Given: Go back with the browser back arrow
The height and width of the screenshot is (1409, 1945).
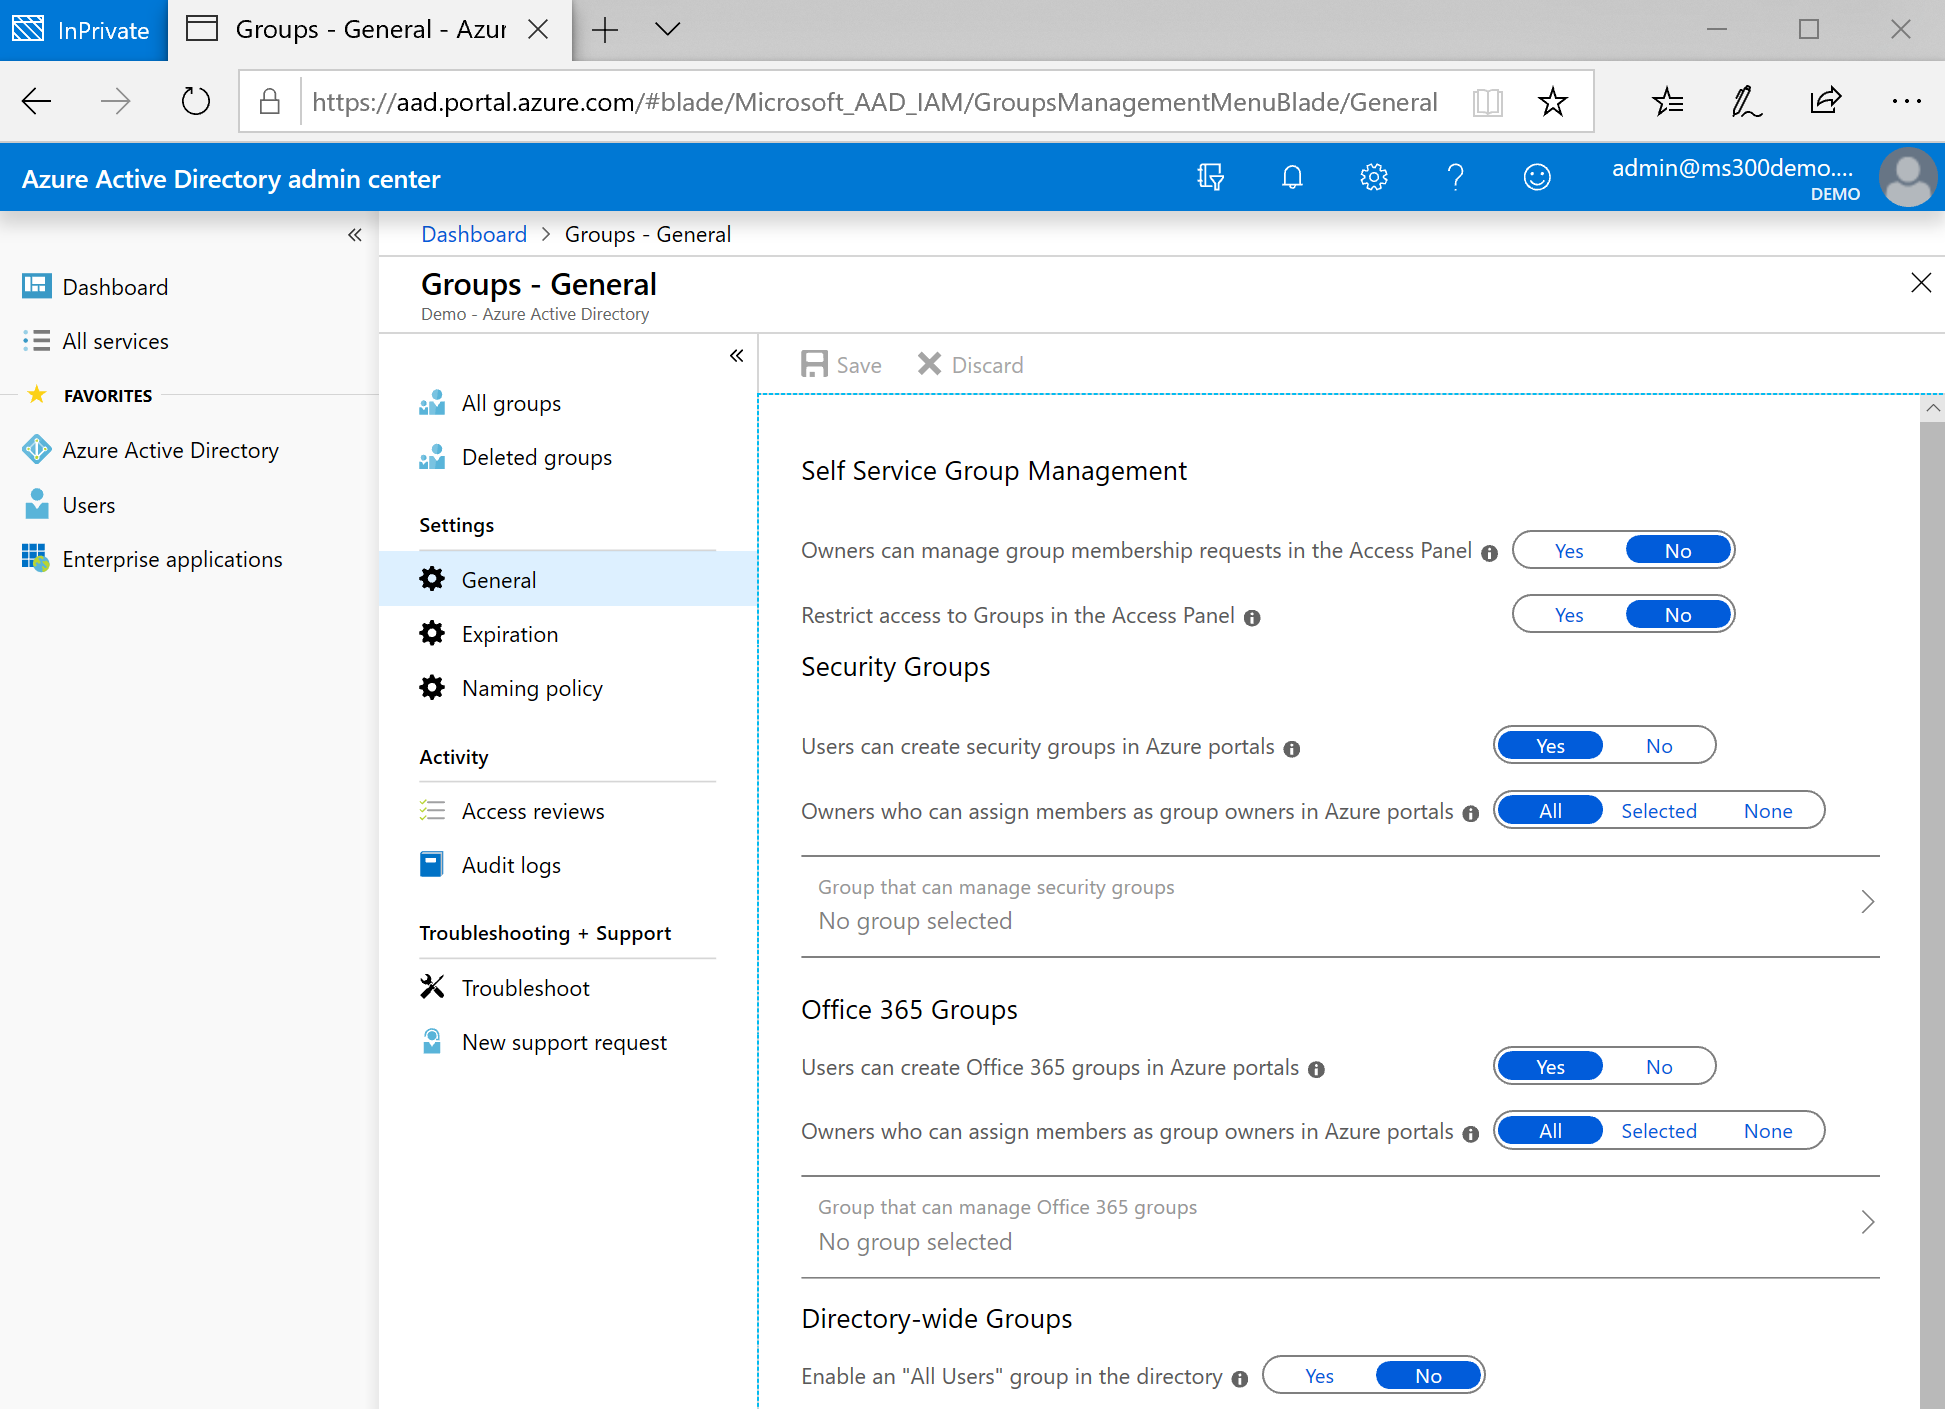Looking at the screenshot, I should click(37, 101).
